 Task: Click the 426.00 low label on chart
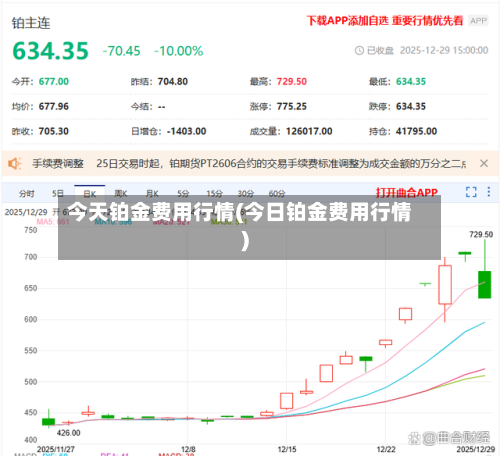pos(68,433)
